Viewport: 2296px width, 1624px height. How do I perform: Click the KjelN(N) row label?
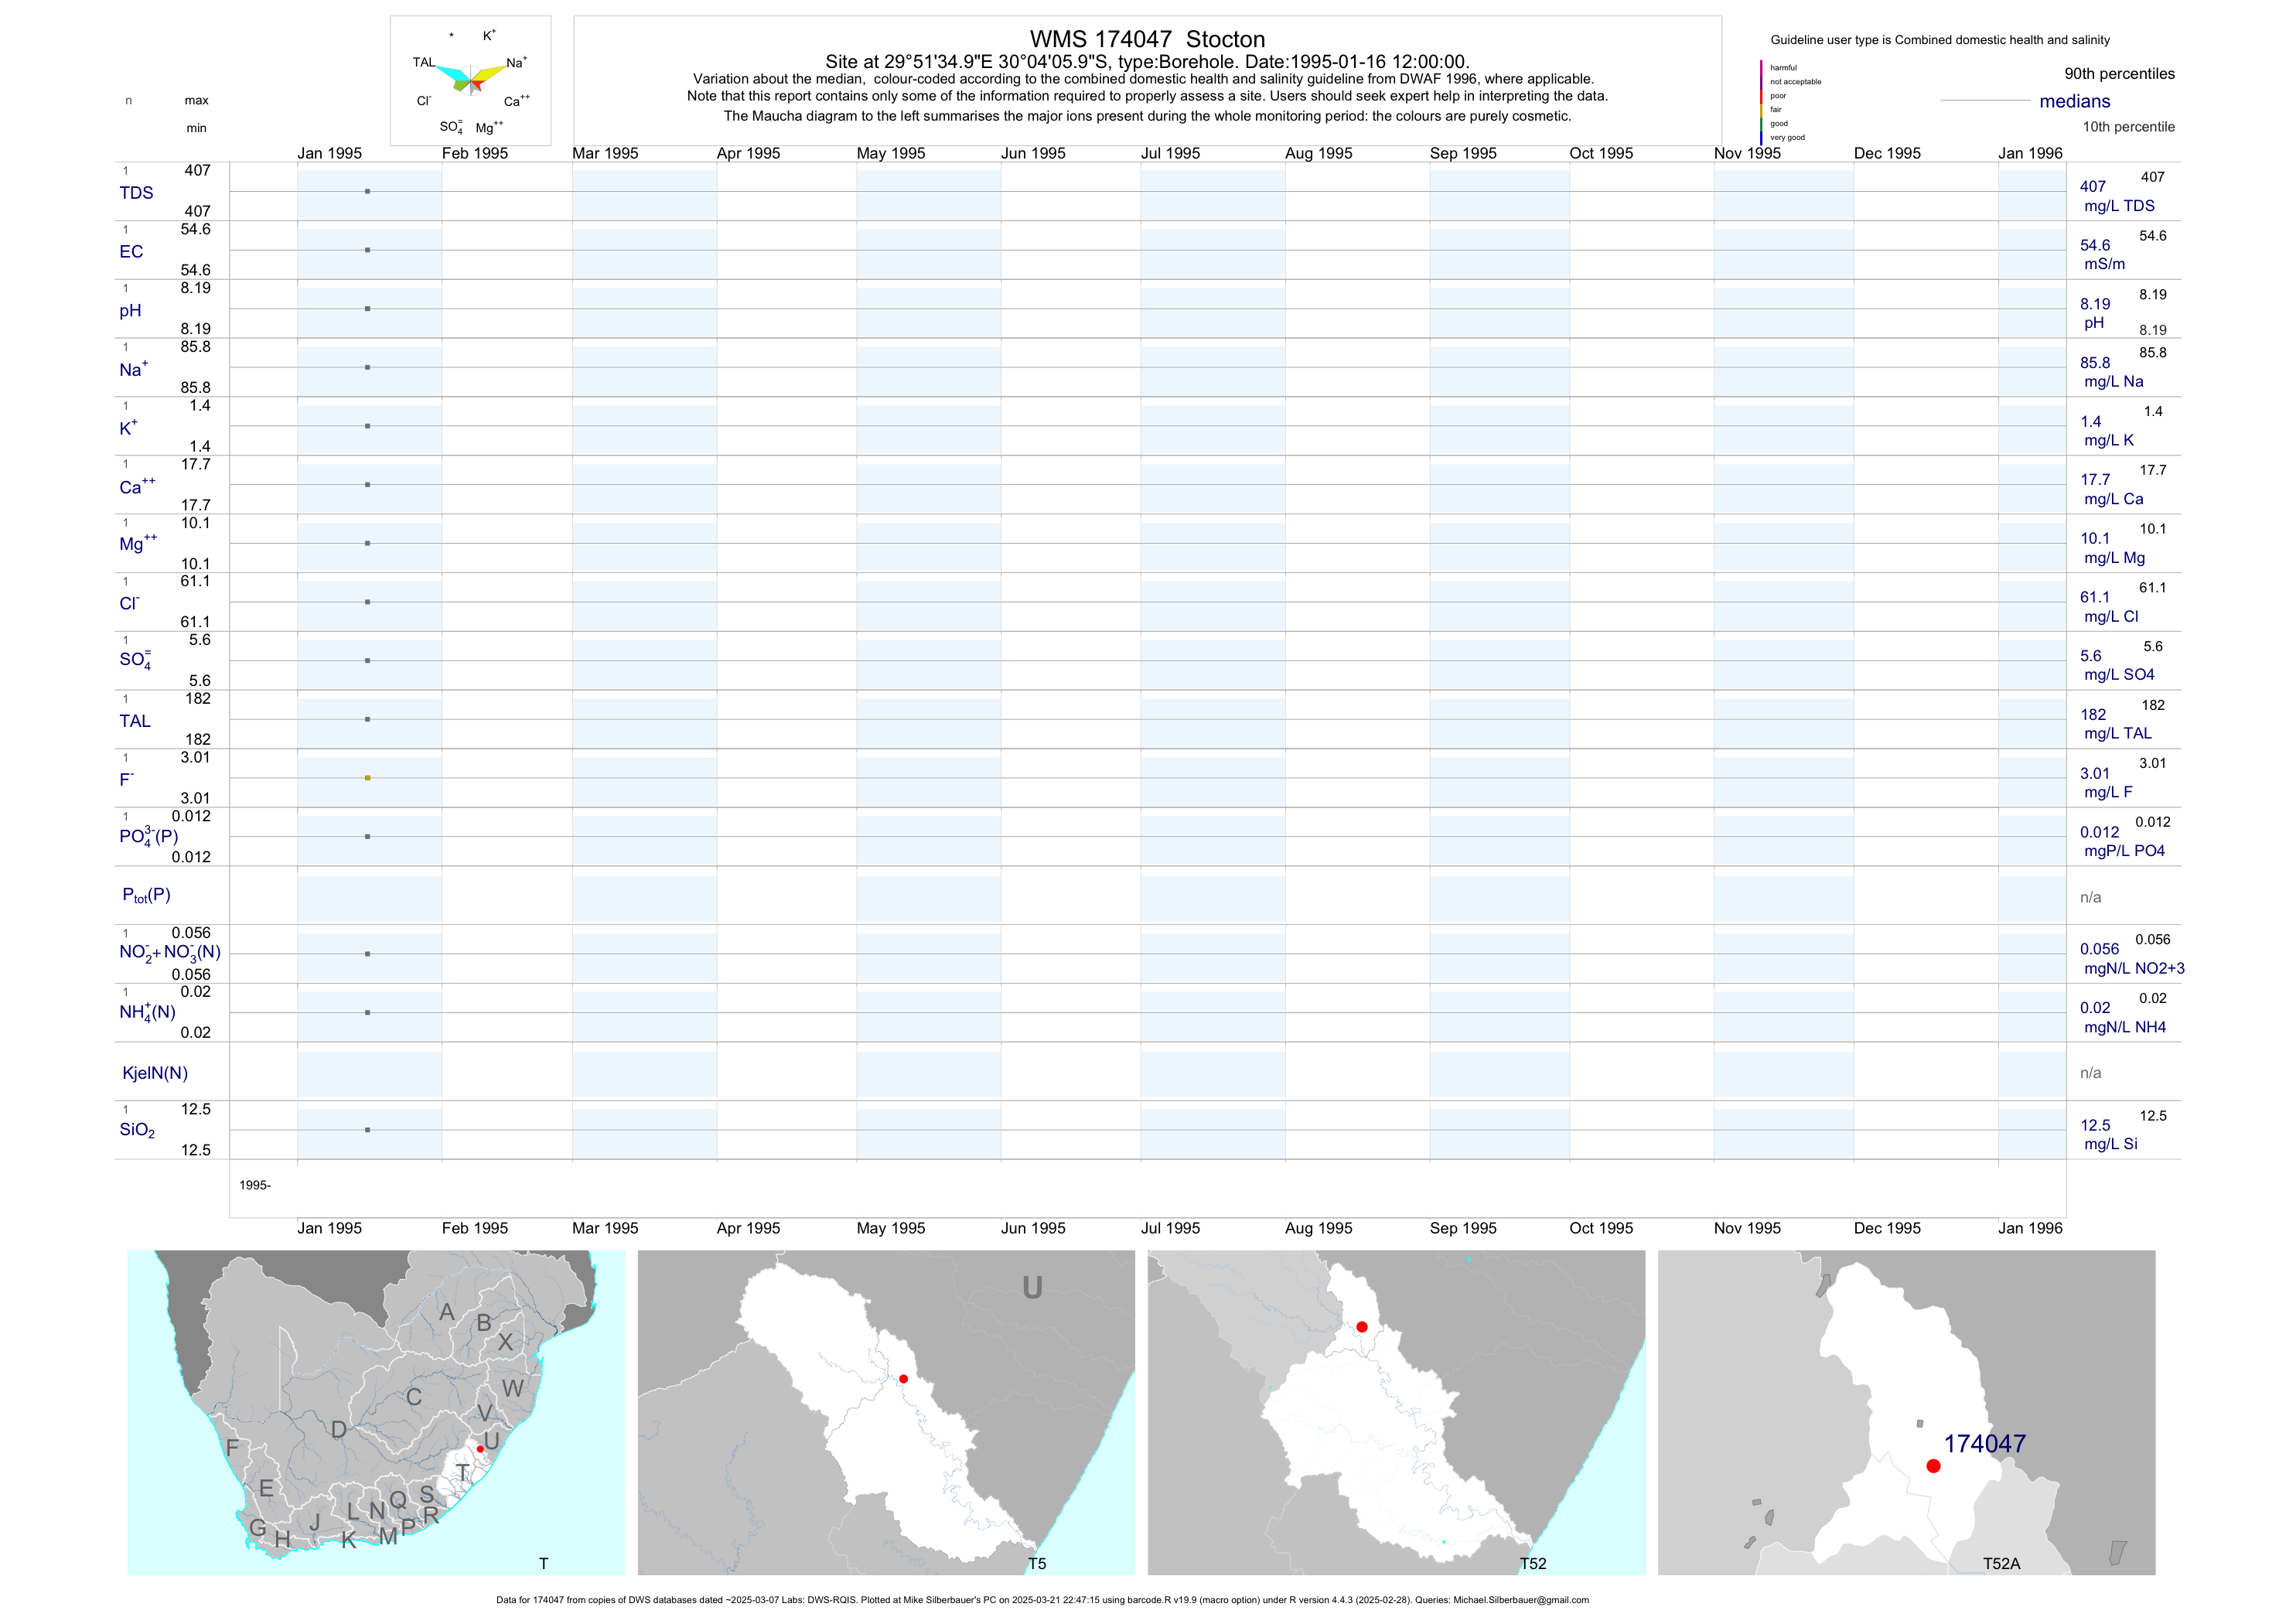155,1073
